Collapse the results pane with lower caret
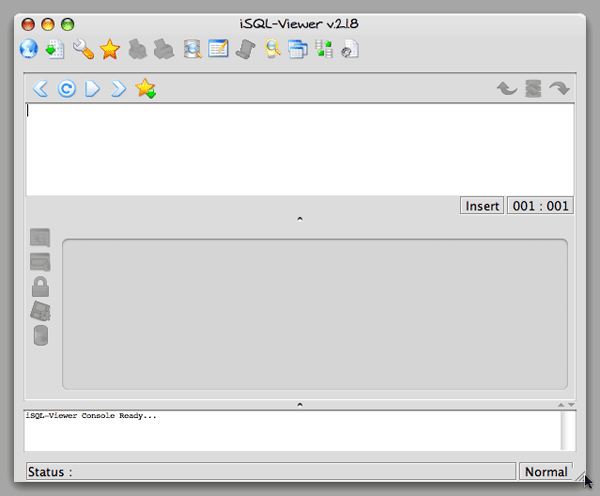Screen dimensions: 600x496 click(300, 404)
